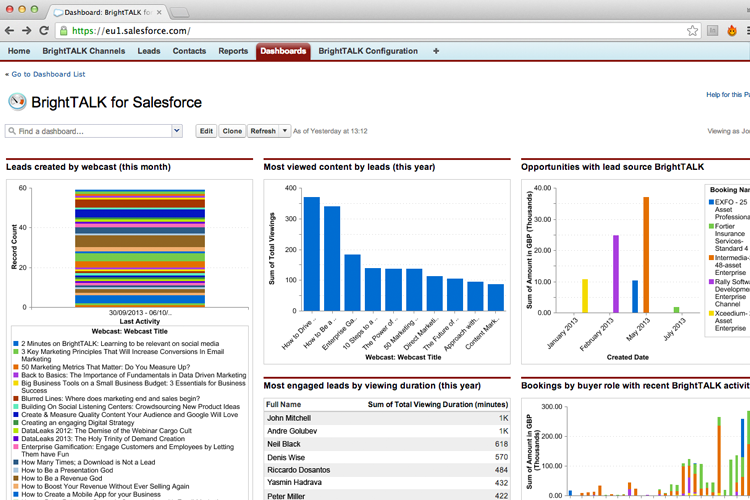Follow the Go to Dashboard List link
Screen dimensions: 750x500
pyautogui.click(x=46, y=74)
